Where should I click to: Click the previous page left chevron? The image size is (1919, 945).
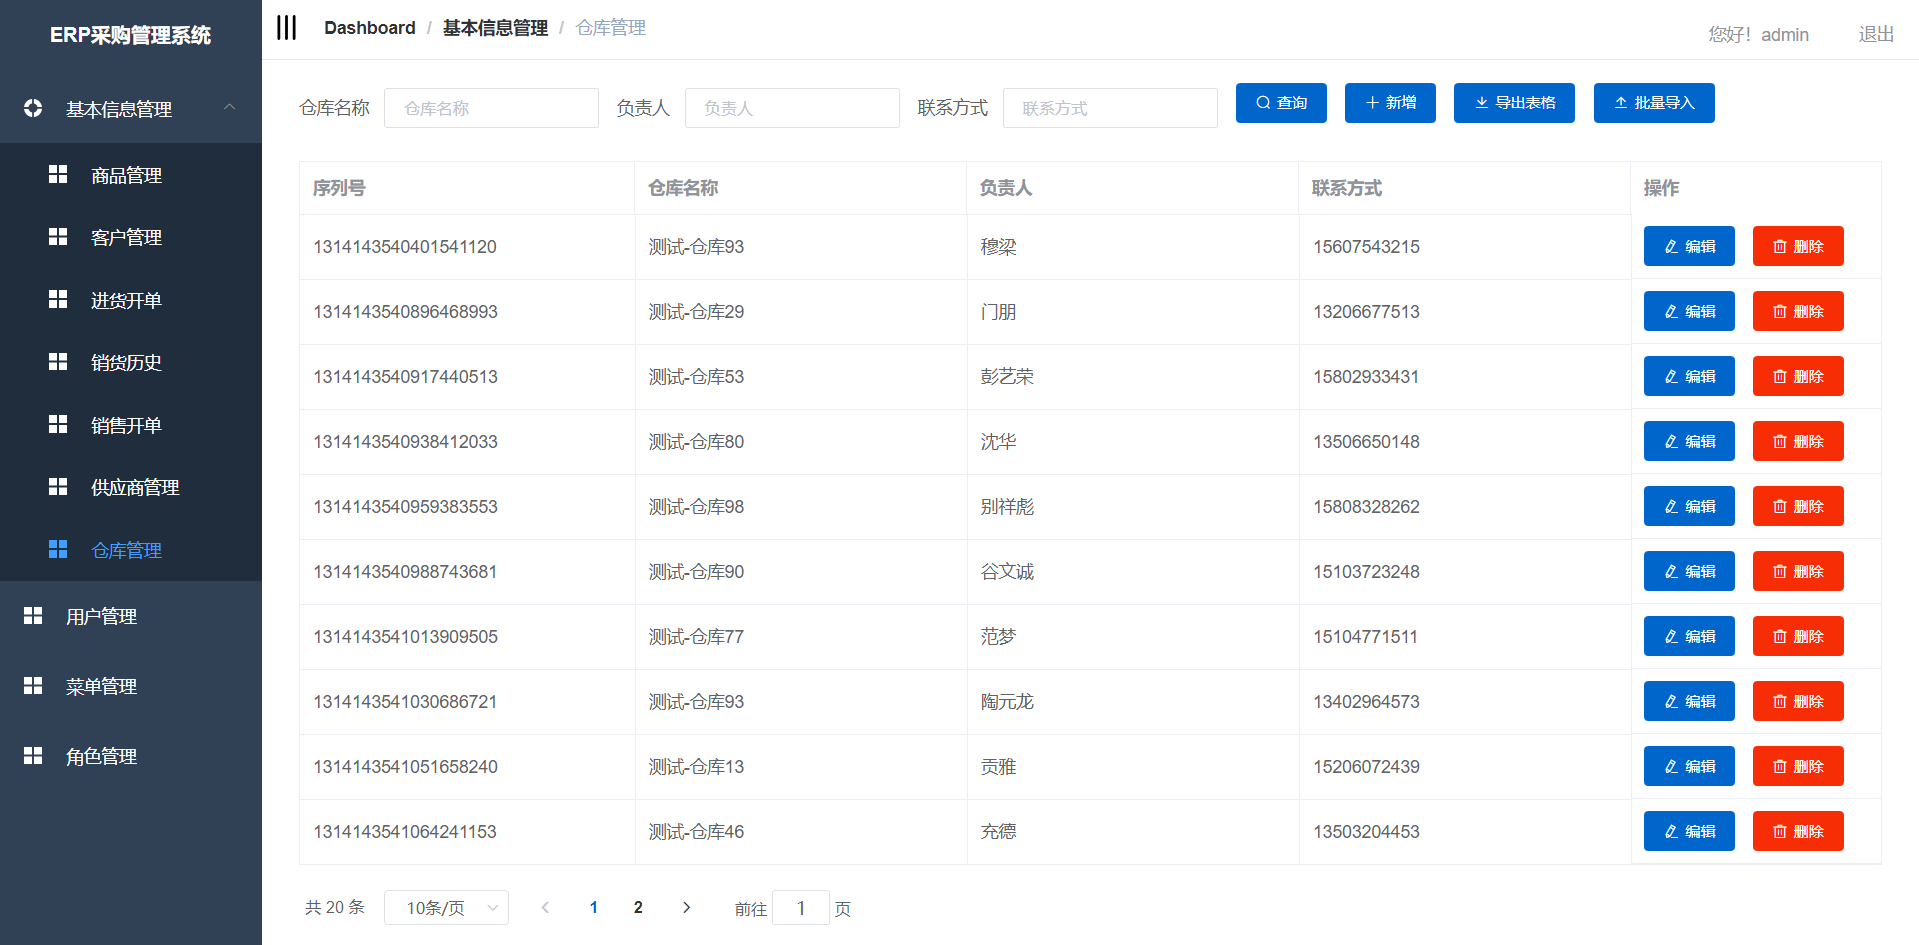545,907
